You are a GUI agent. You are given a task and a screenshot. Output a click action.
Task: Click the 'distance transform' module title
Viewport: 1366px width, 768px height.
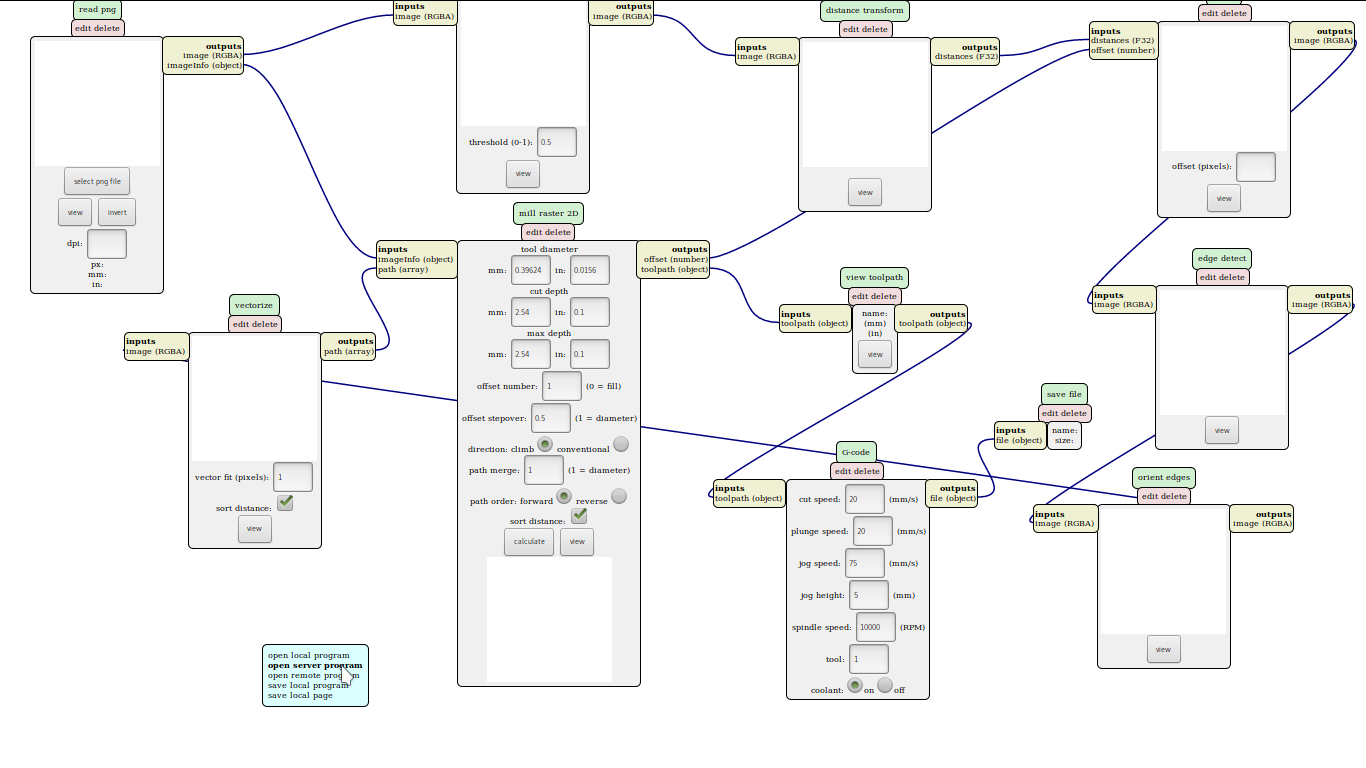(865, 11)
